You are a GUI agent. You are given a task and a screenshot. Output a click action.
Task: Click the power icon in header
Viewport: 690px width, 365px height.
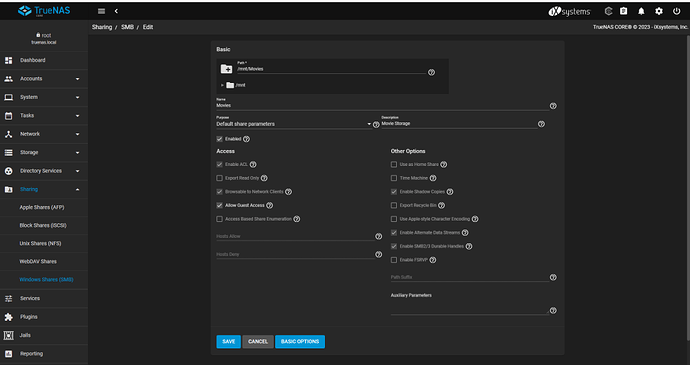pyautogui.click(x=676, y=11)
